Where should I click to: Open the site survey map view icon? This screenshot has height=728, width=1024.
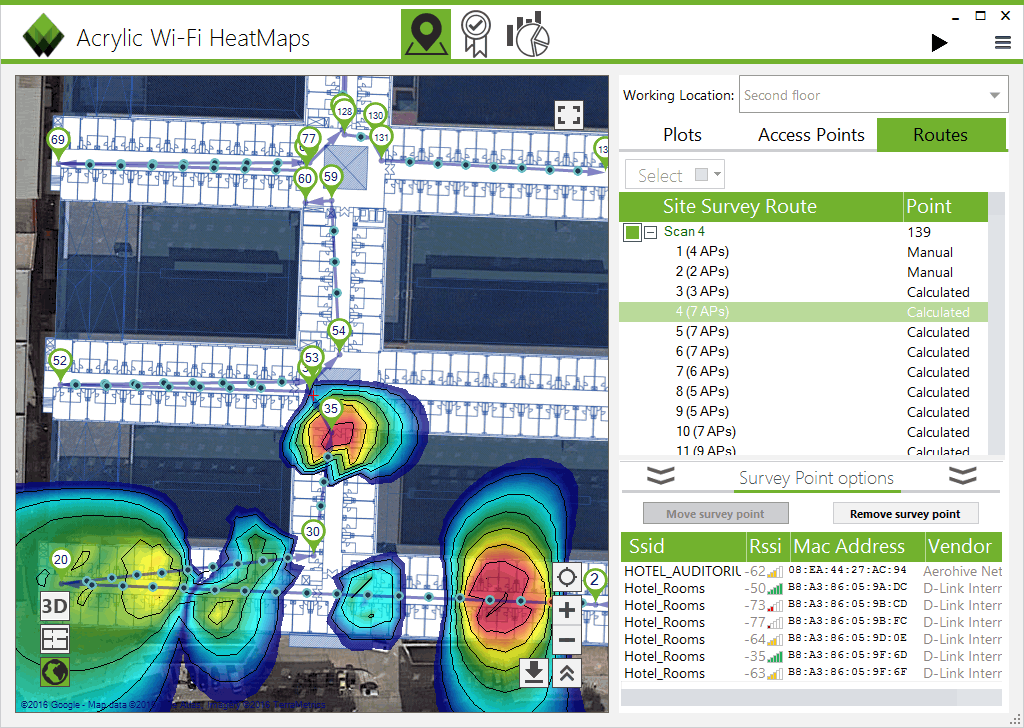[x=426, y=34]
